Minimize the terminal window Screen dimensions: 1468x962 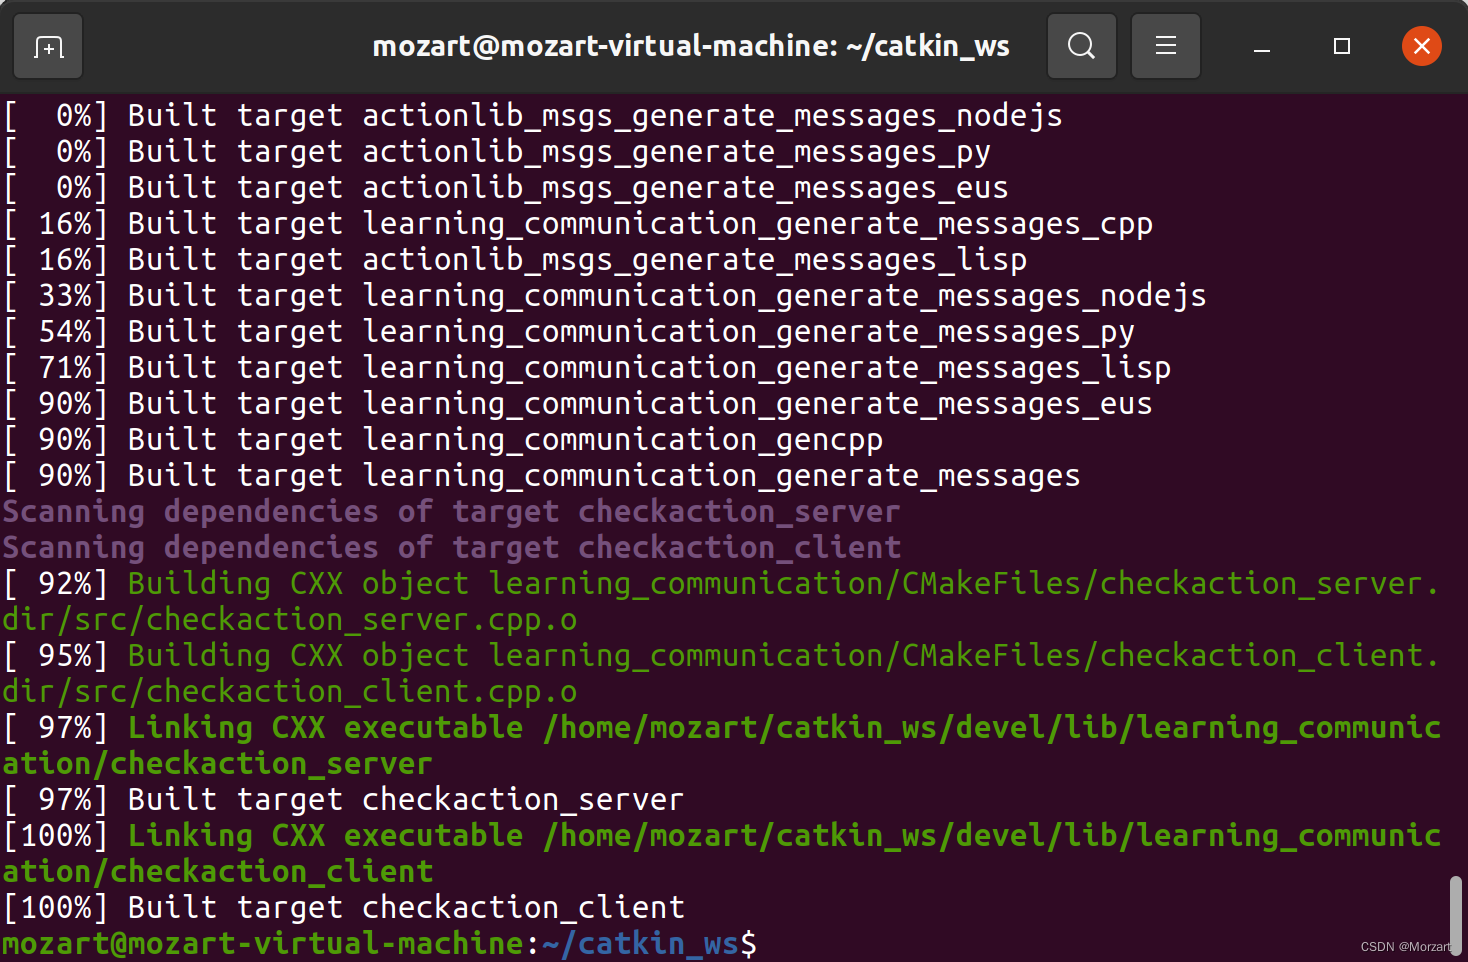click(1262, 47)
